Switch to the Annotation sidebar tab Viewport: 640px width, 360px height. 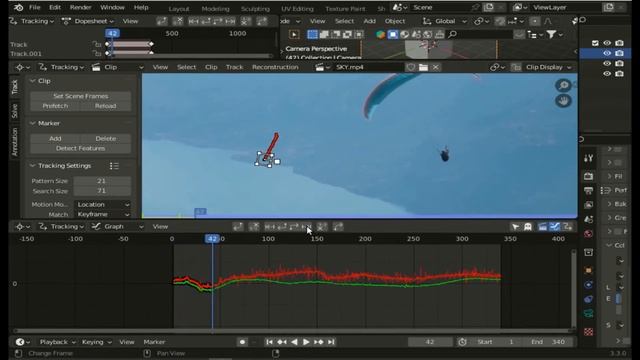[x=15, y=142]
